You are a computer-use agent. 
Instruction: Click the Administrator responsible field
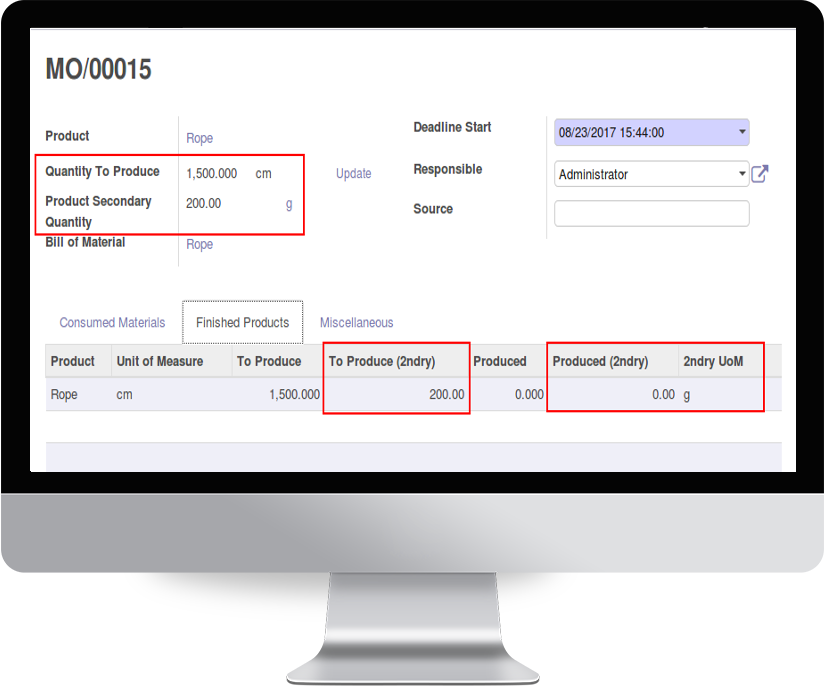652,174
